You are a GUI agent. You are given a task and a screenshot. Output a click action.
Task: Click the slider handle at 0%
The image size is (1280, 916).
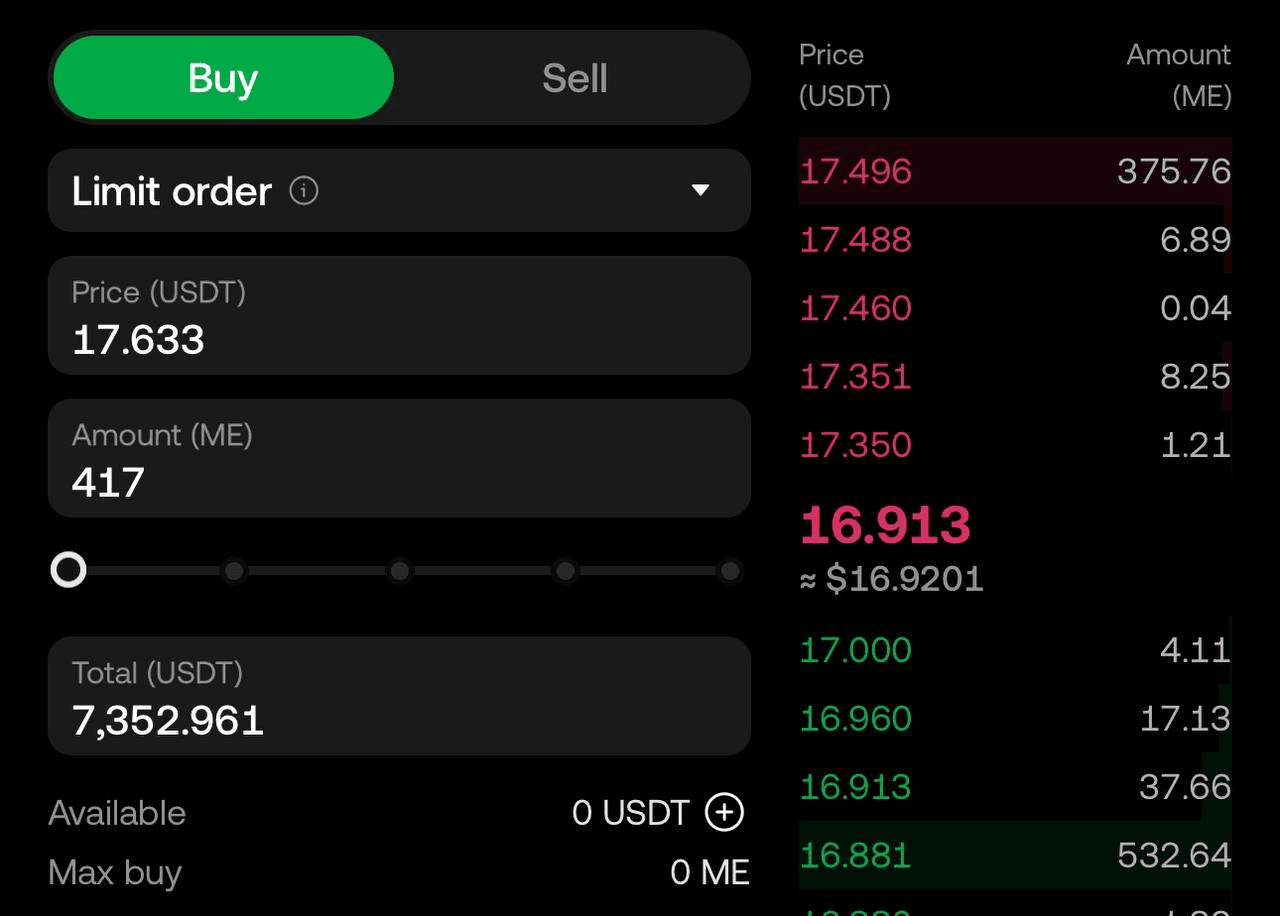coord(69,570)
